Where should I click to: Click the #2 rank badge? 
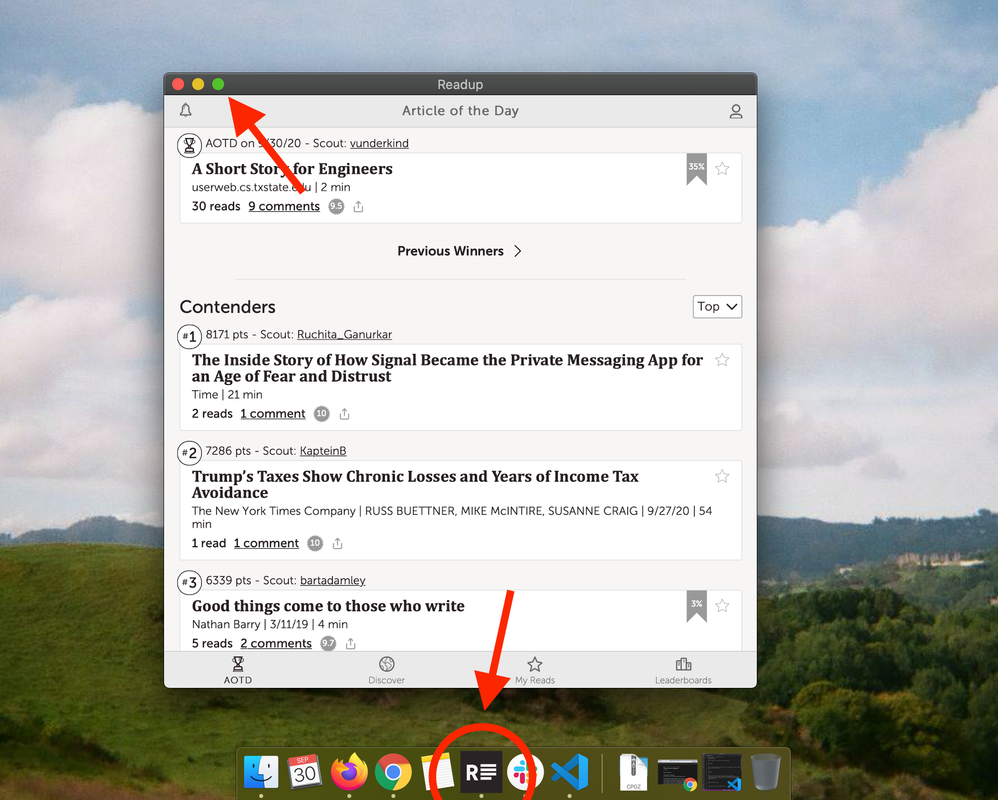(x=189, y=453)
